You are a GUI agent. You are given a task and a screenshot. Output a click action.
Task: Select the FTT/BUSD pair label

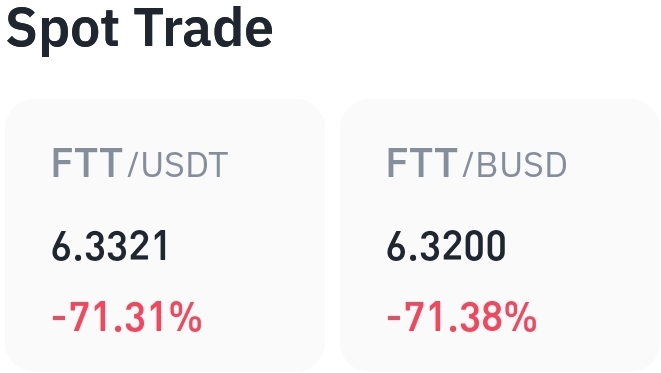477,164
